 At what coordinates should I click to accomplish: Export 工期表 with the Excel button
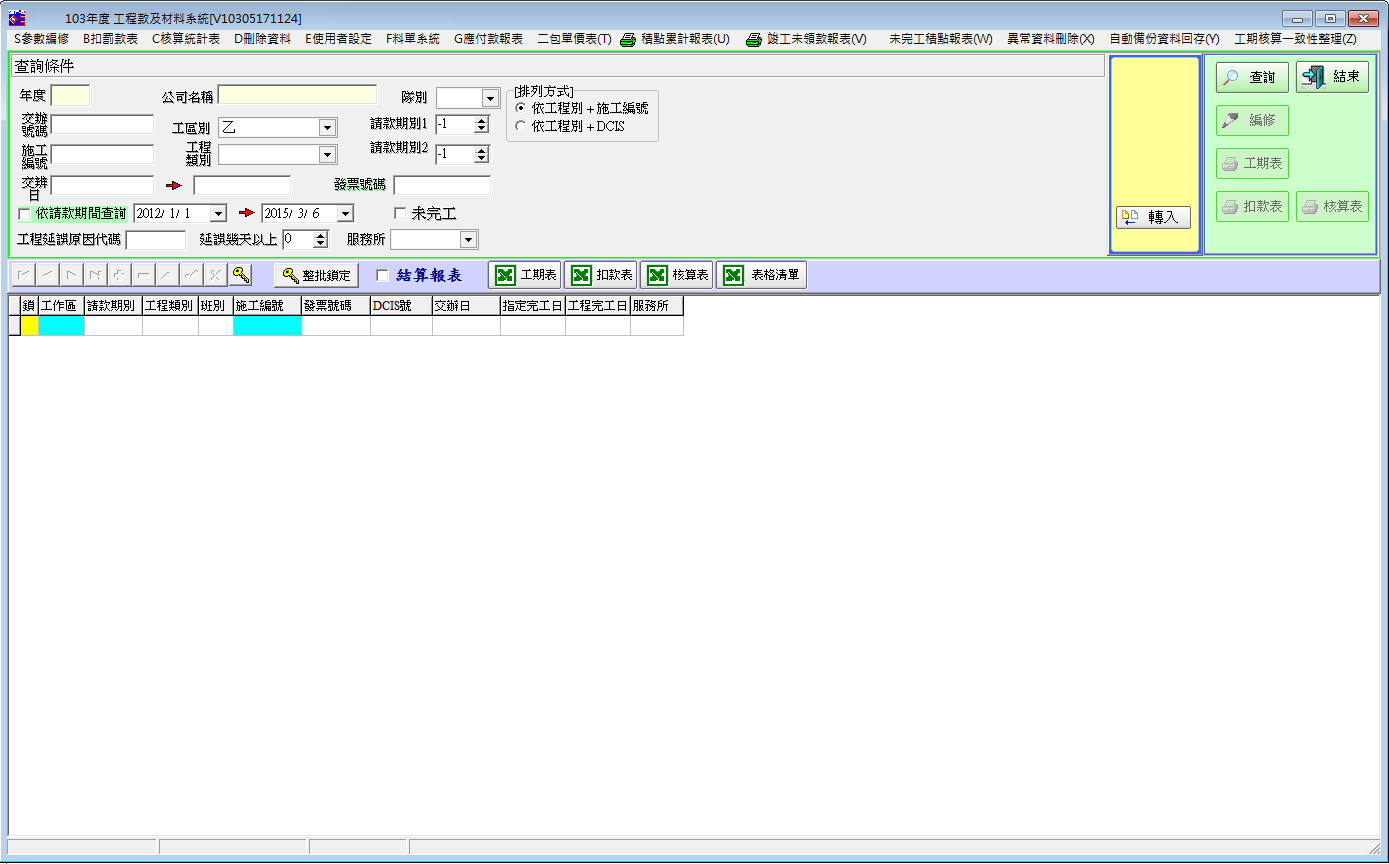point(525,275)
